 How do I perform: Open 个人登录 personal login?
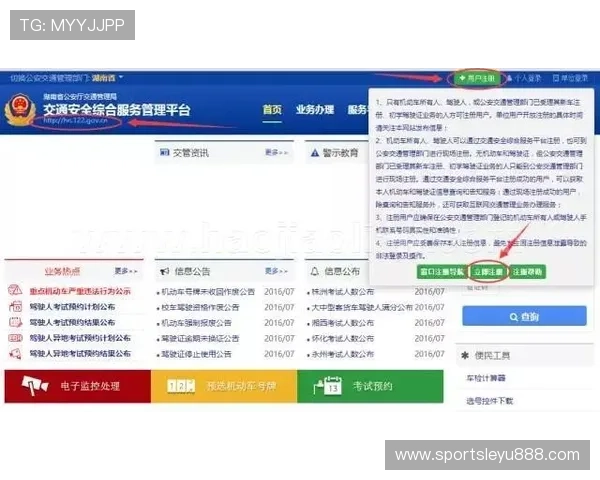click(x=524, y=78)
